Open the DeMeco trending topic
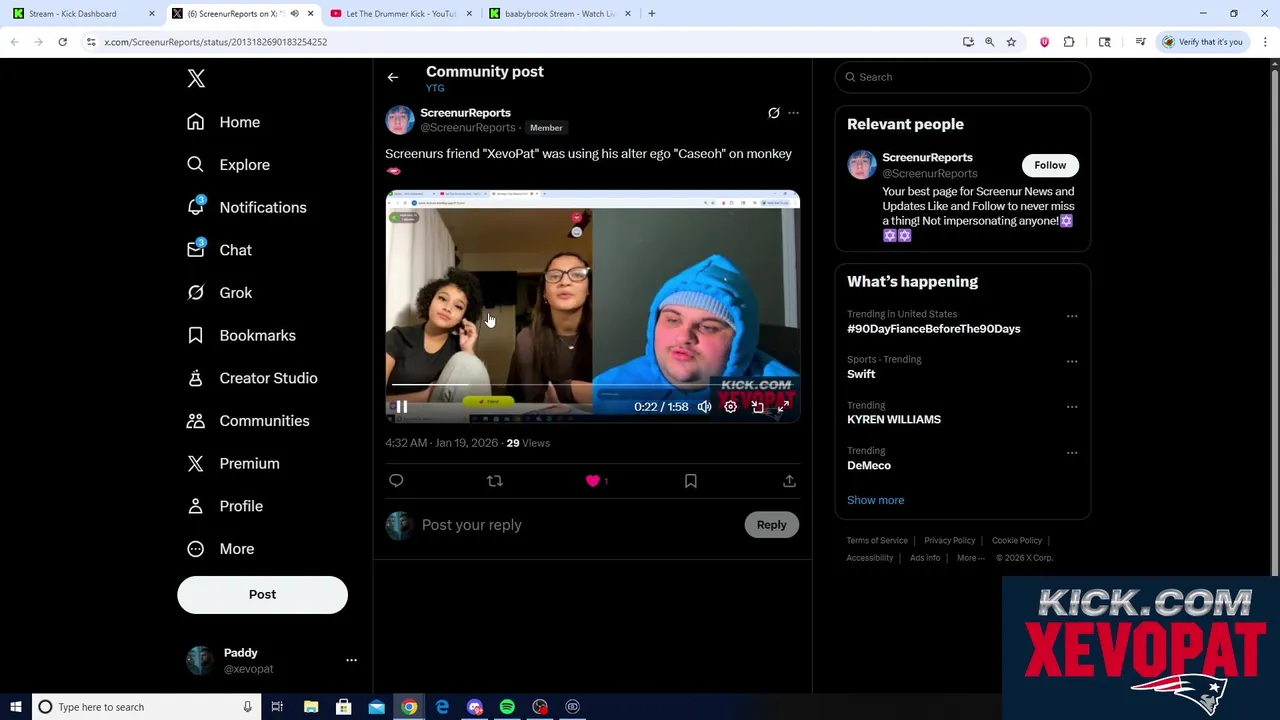The image size is (1280, 720). point(869,465)
